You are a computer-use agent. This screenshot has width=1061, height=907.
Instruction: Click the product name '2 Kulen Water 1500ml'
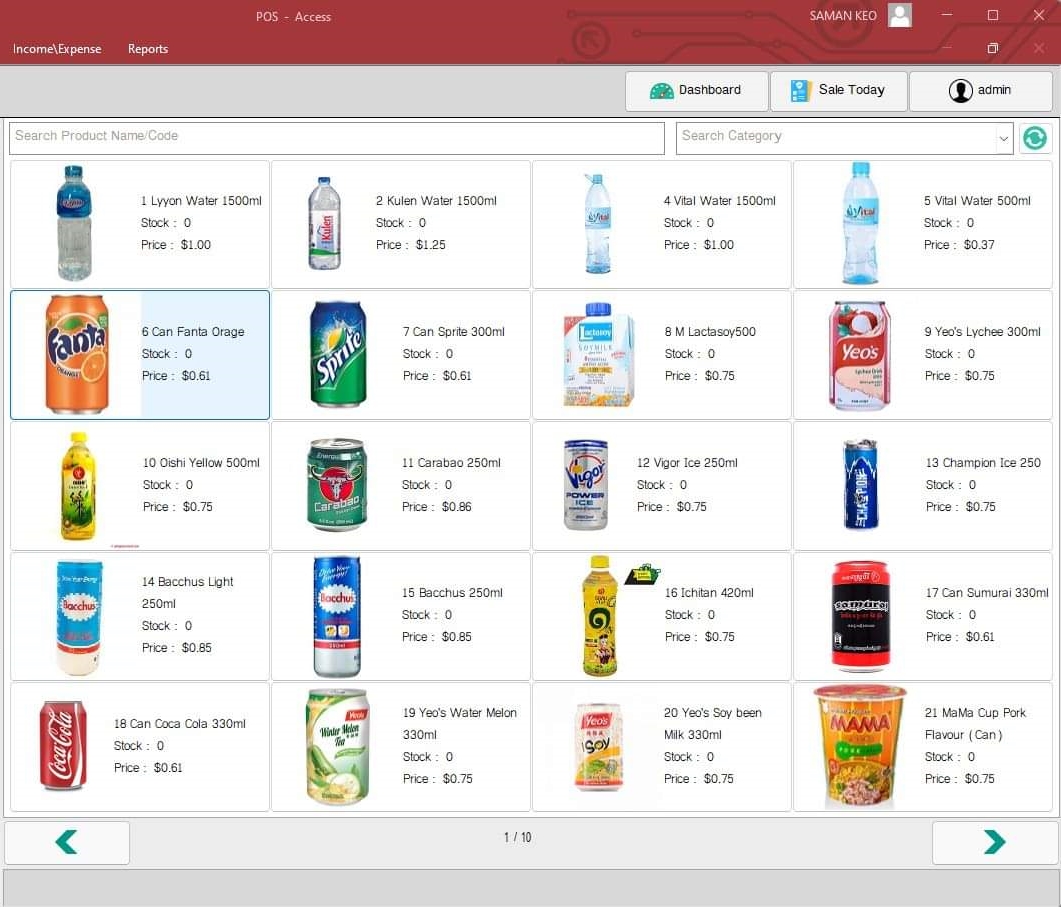click(x=436, y=201)
